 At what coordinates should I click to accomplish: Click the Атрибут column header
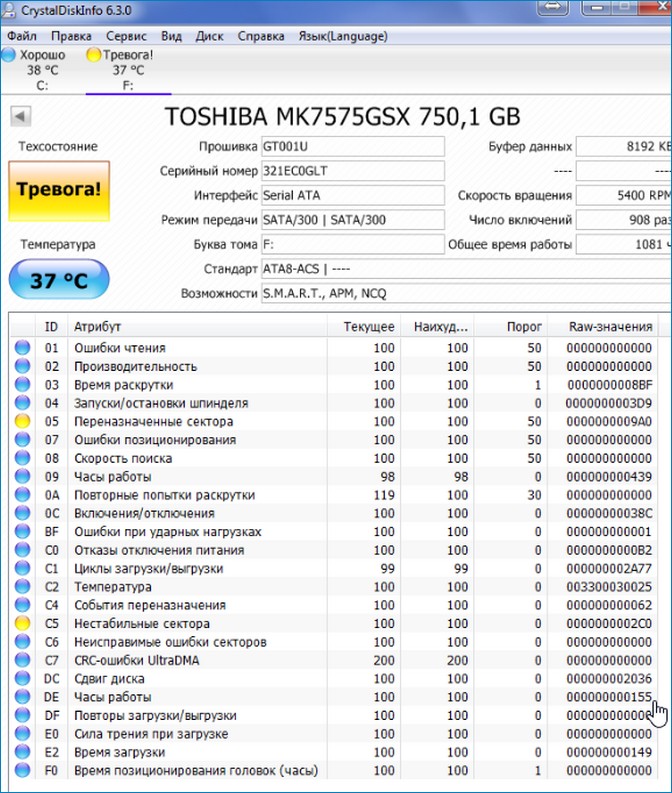98,326
